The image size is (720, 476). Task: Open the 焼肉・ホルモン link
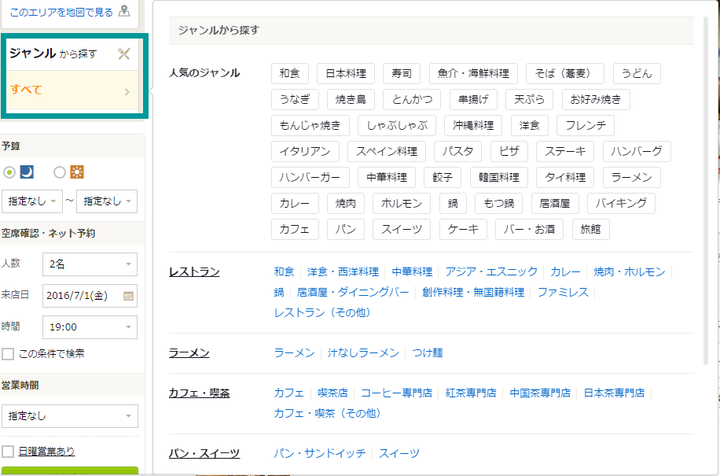tap(629, 272)
